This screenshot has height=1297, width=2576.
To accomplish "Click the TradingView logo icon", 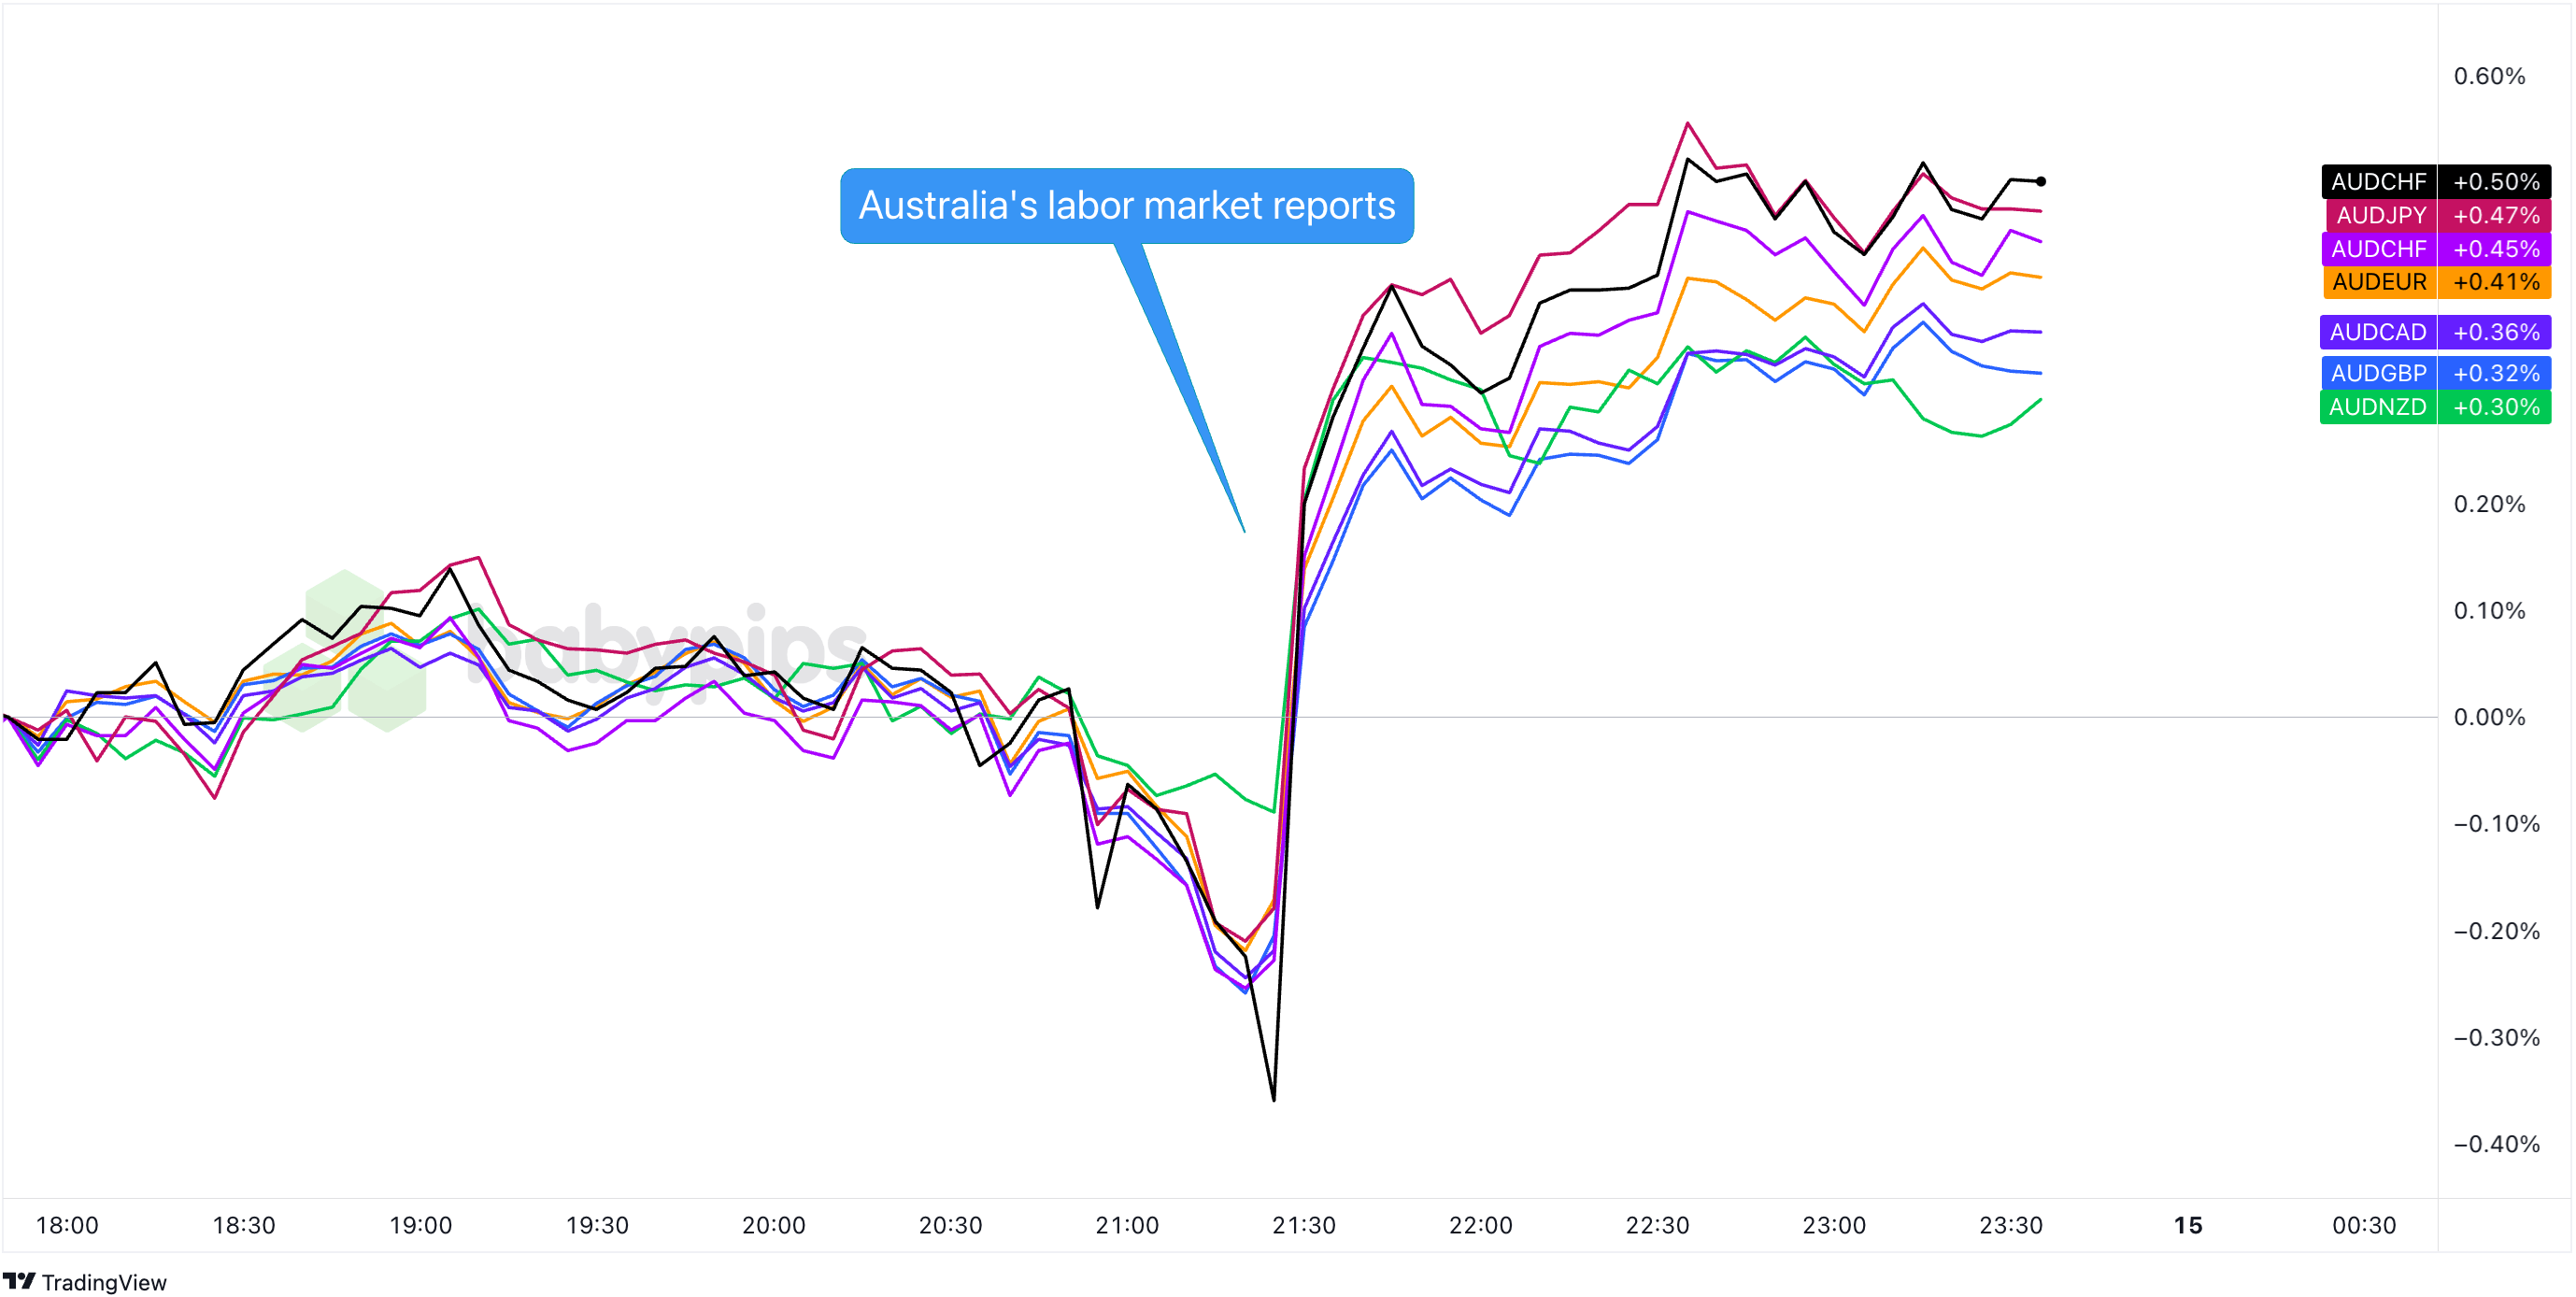I will 19,1281.
